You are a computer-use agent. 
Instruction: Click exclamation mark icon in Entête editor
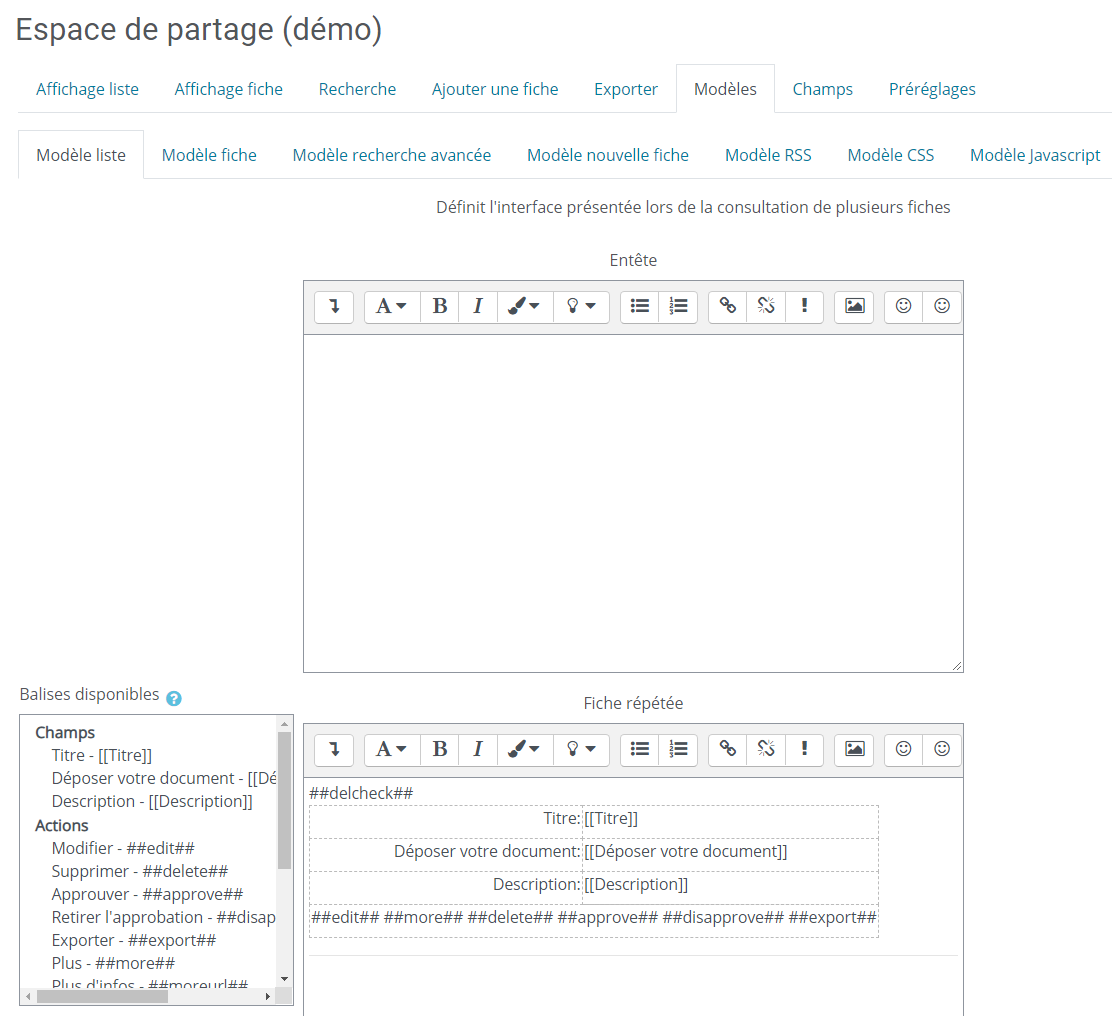pos(804,307)
